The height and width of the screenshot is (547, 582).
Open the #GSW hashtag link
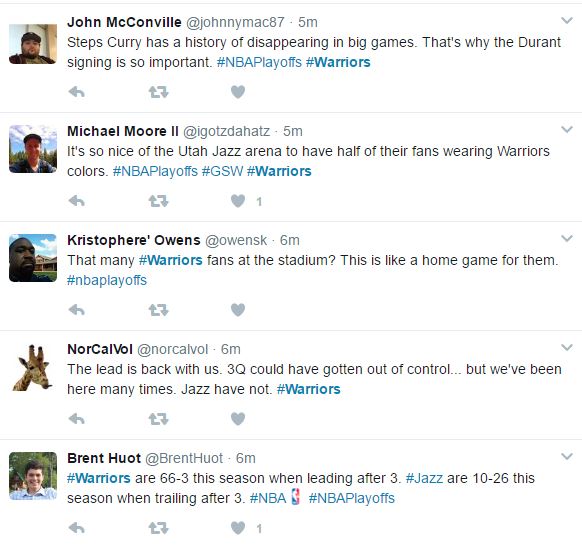[222, 171]
